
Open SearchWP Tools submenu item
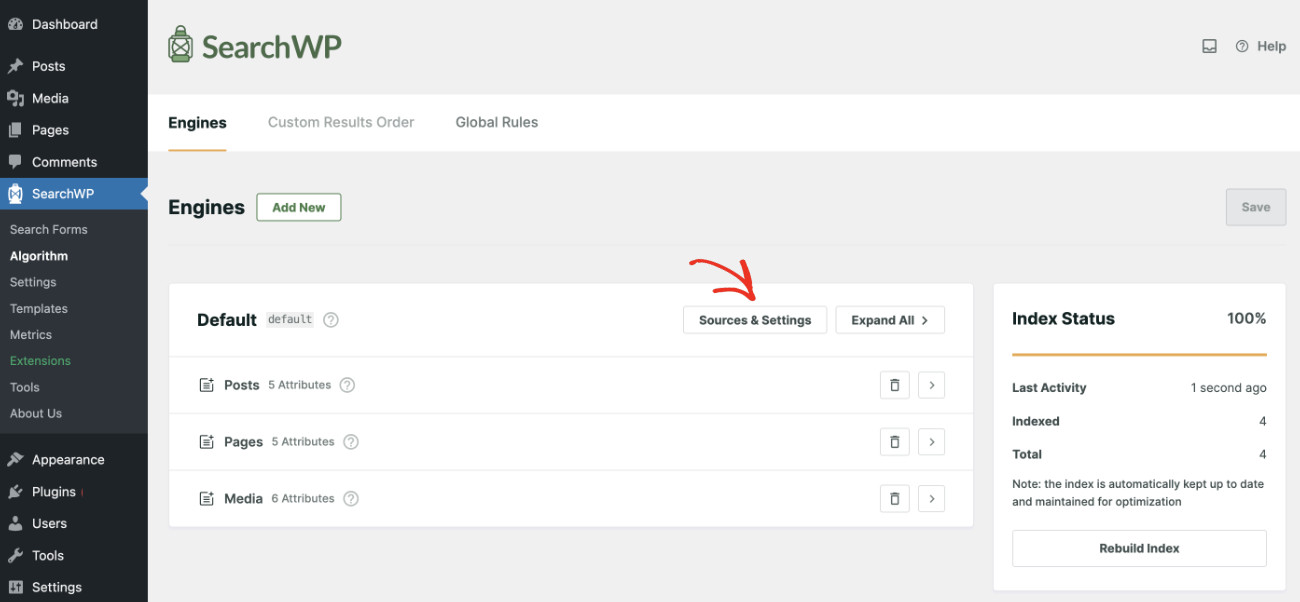25,387
